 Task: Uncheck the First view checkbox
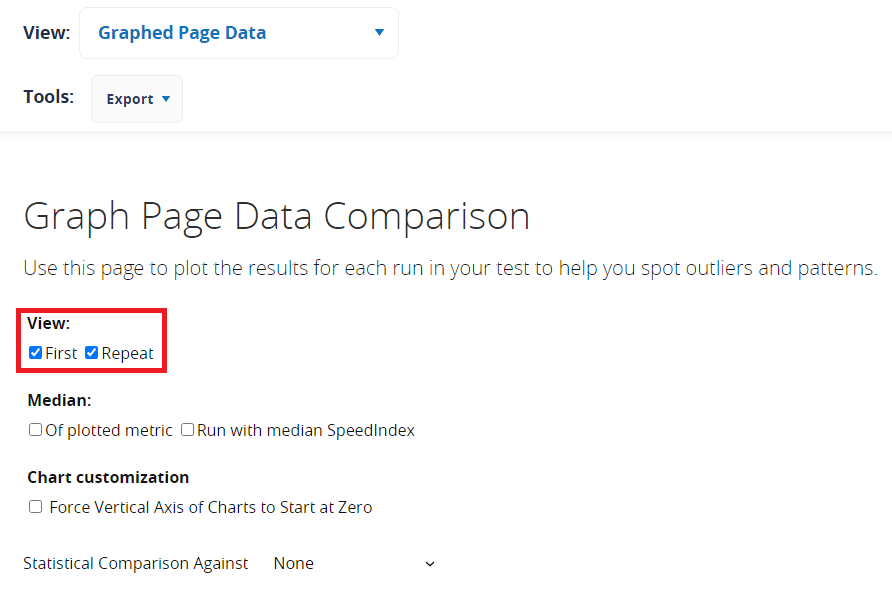point(36,353)
